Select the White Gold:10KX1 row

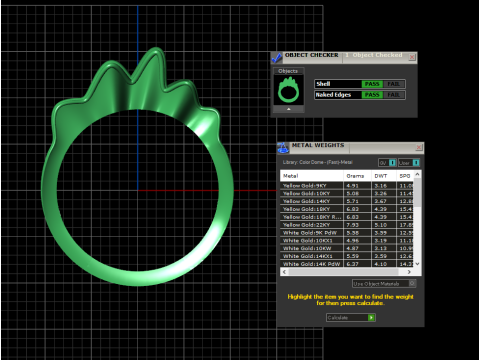click(347, 240)
